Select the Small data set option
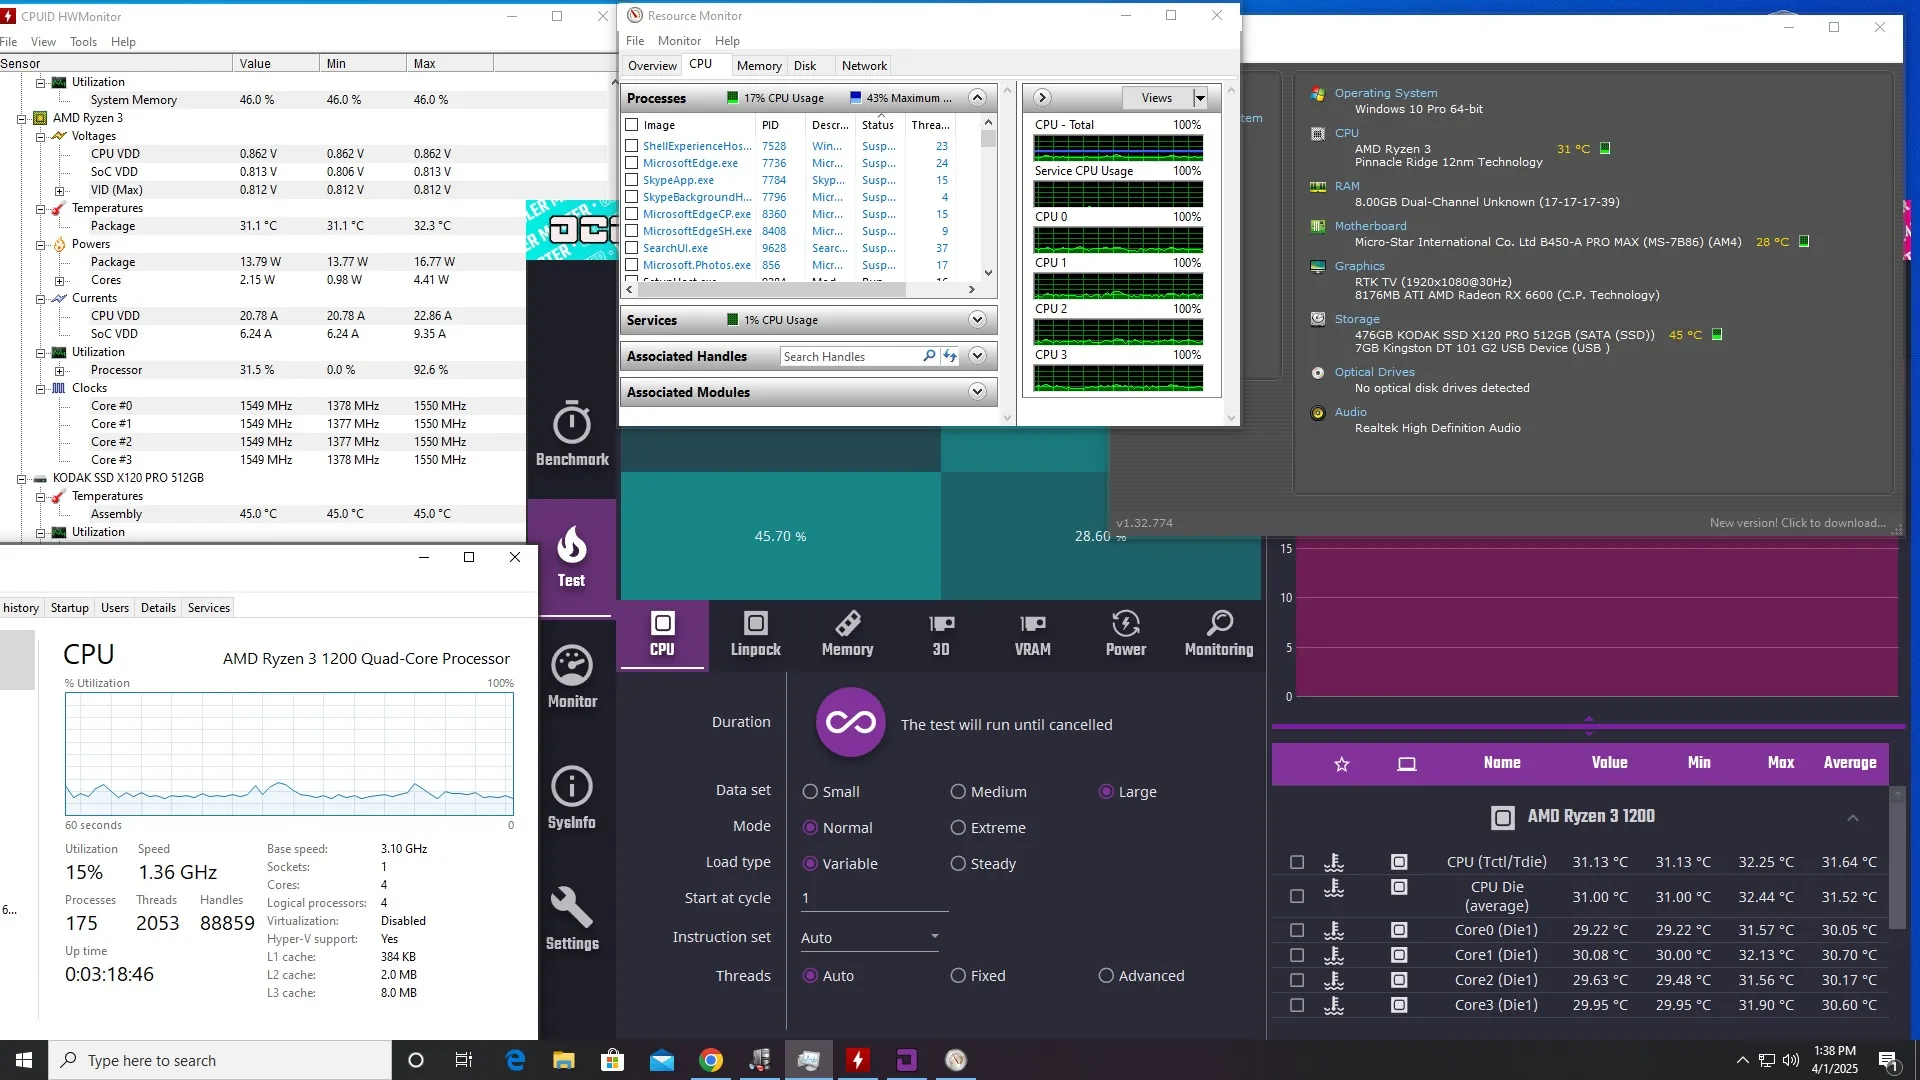The width and height of the screenshot is (1920, 1080). (830, 791)
